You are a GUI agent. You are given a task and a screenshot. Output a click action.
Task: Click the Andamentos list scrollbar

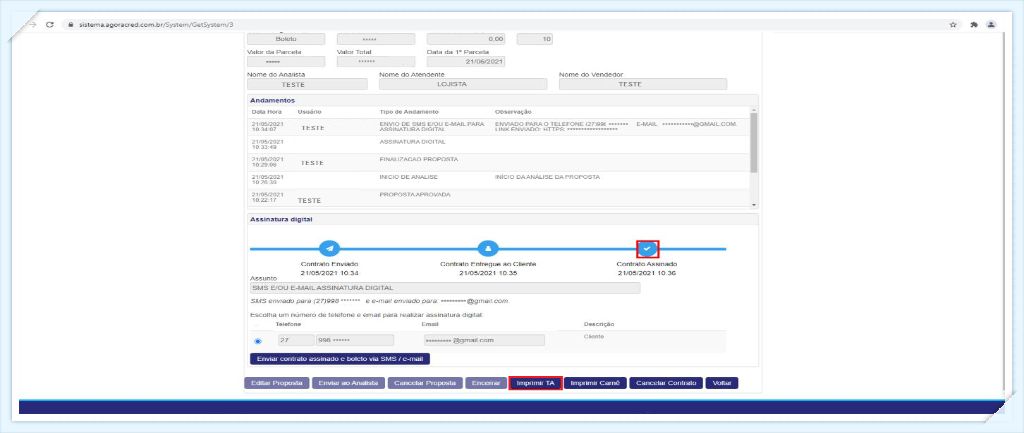click(754, 142)
